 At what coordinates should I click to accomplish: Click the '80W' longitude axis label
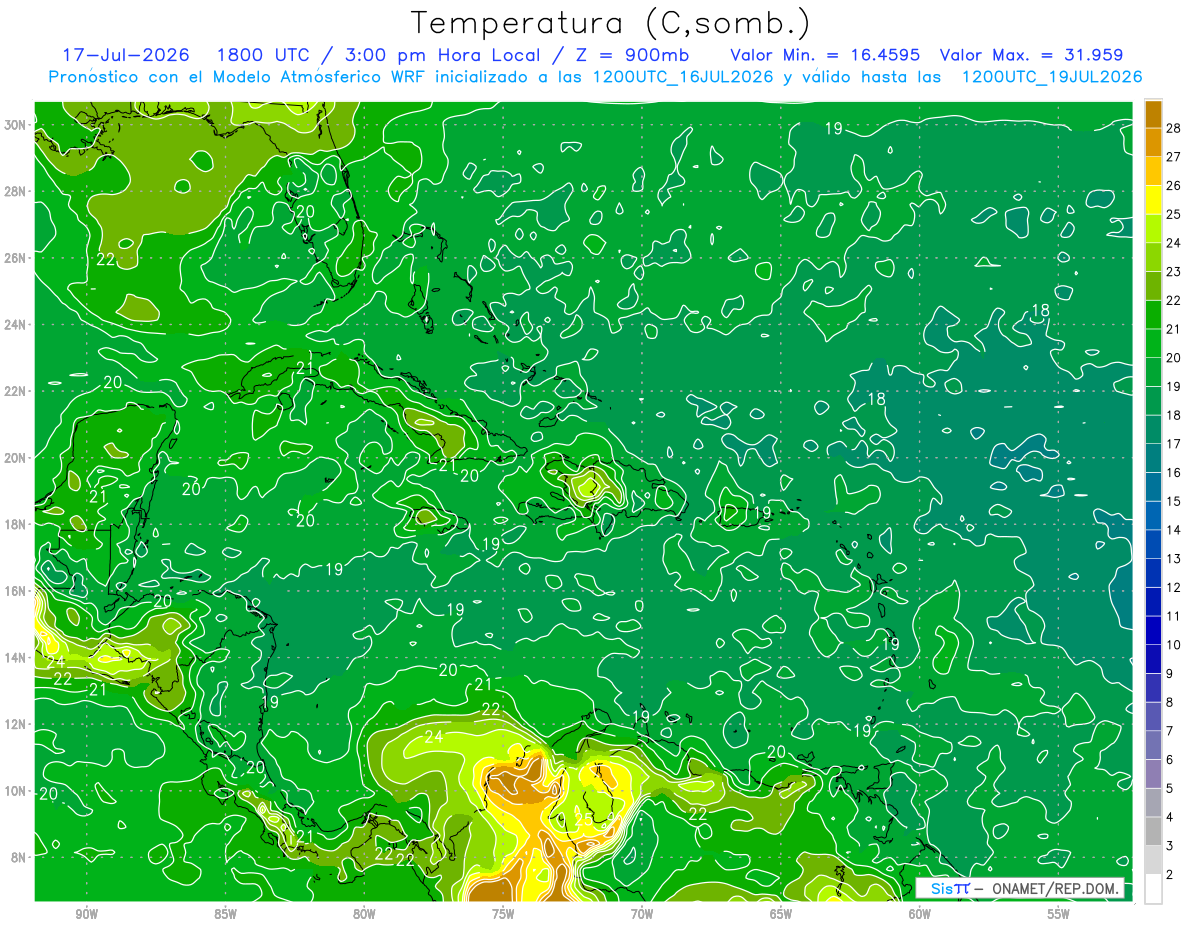364,914
